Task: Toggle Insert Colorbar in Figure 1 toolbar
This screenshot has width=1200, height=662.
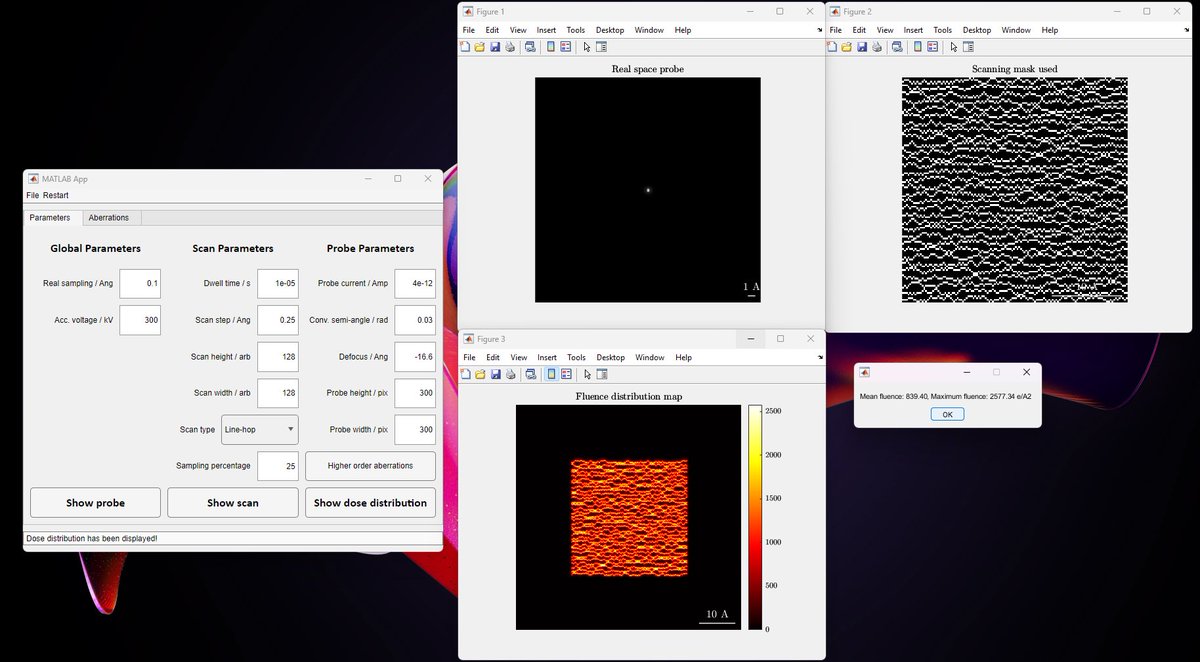Action: [551, 46]
